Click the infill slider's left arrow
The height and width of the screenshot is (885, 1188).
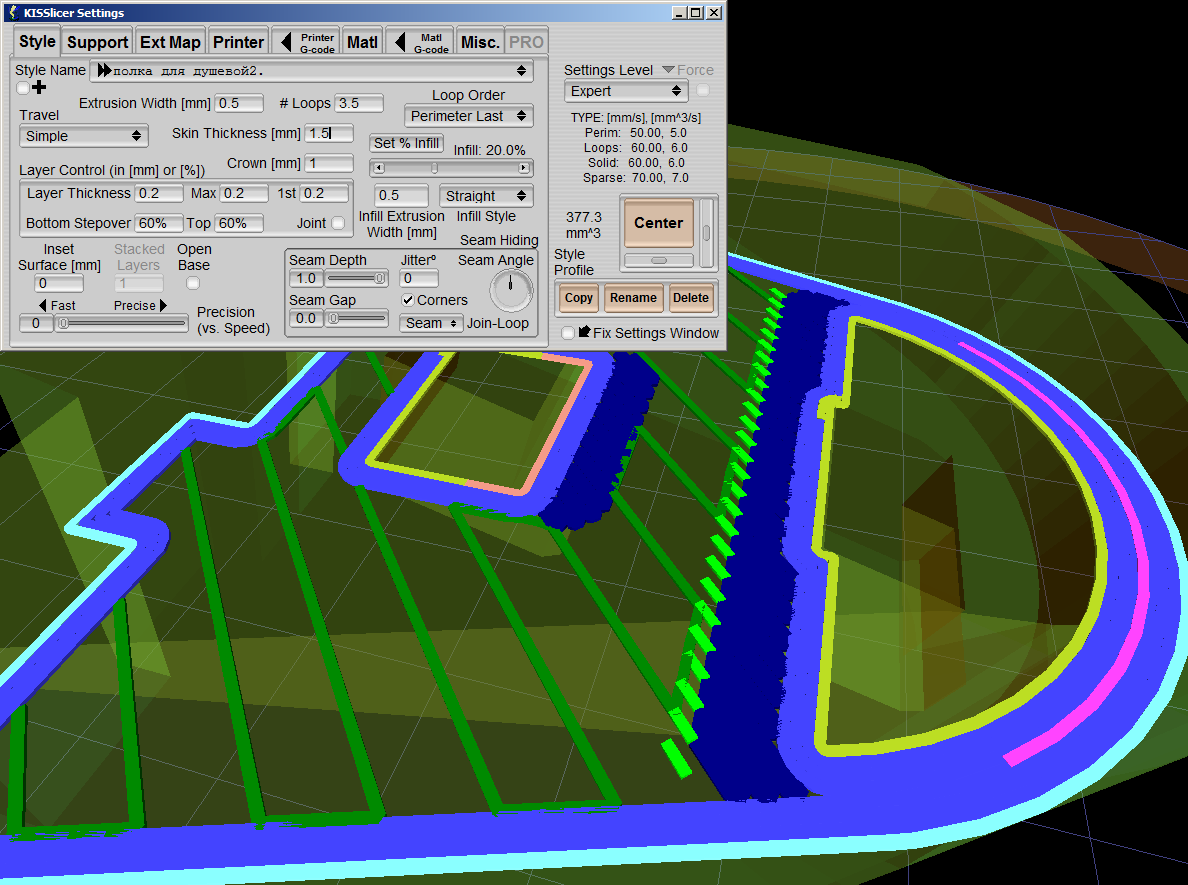pos(377,168)
